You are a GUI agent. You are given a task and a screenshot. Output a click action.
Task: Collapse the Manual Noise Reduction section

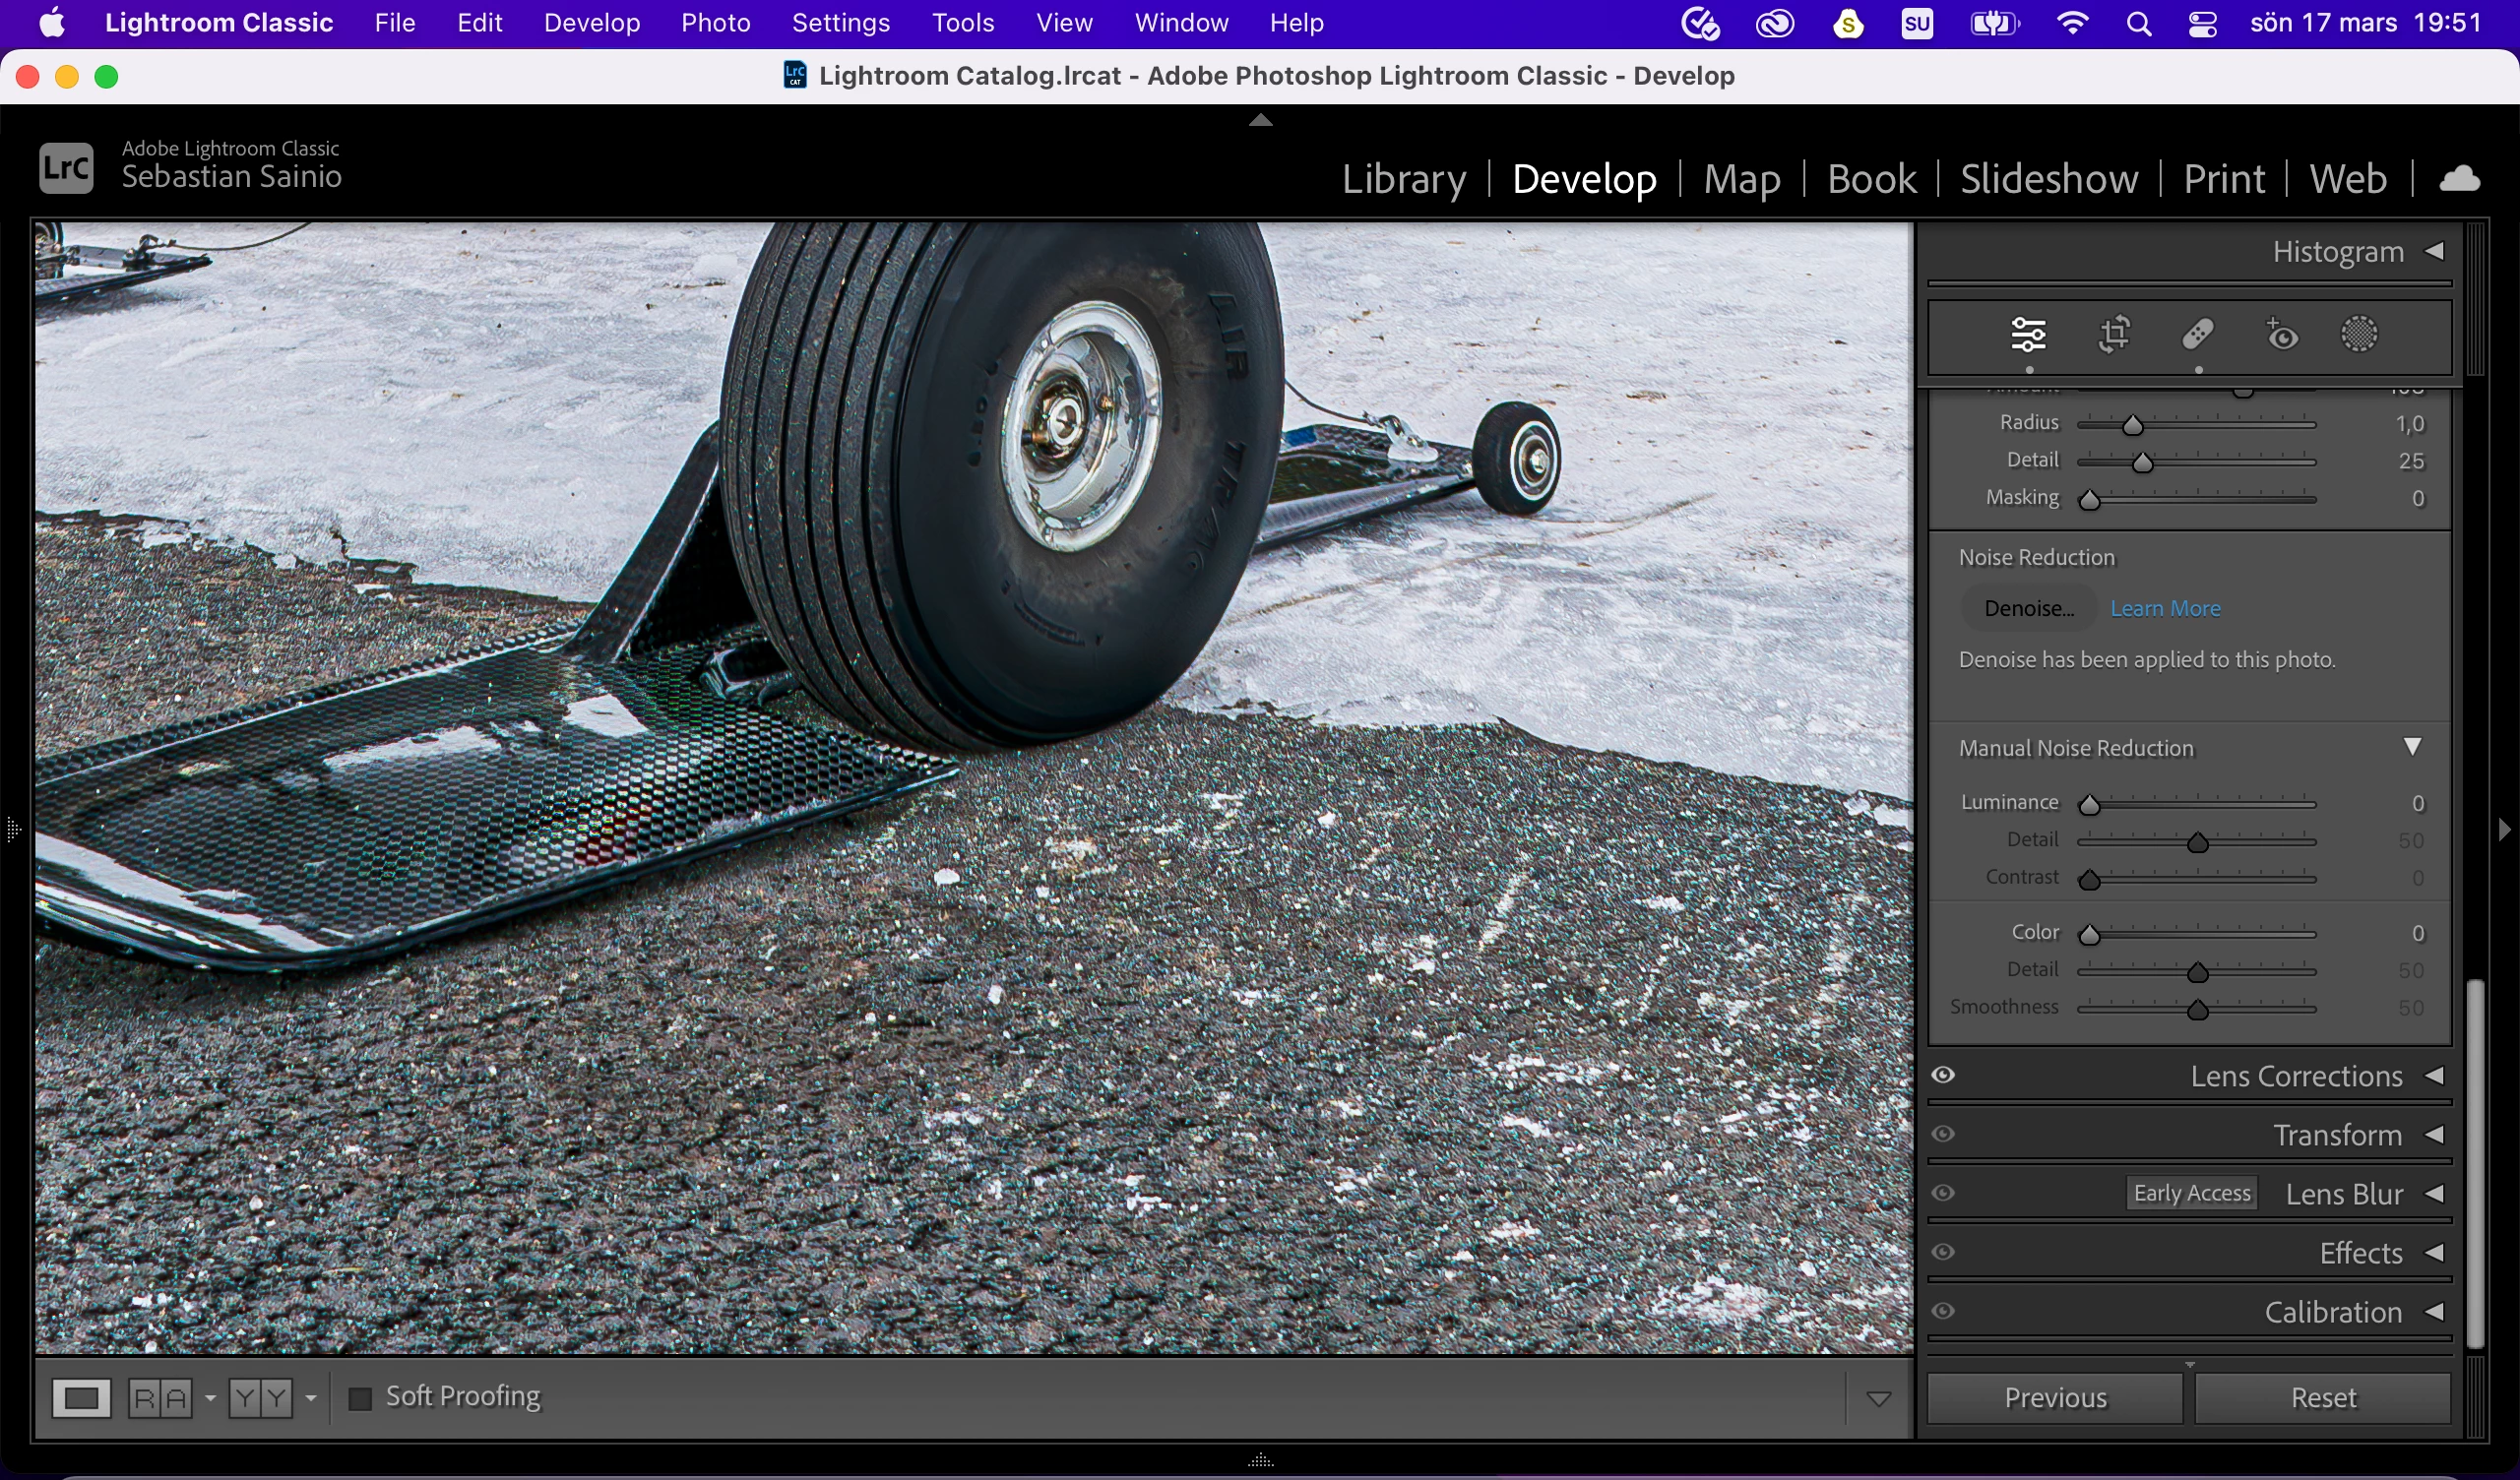point(2412,747)
